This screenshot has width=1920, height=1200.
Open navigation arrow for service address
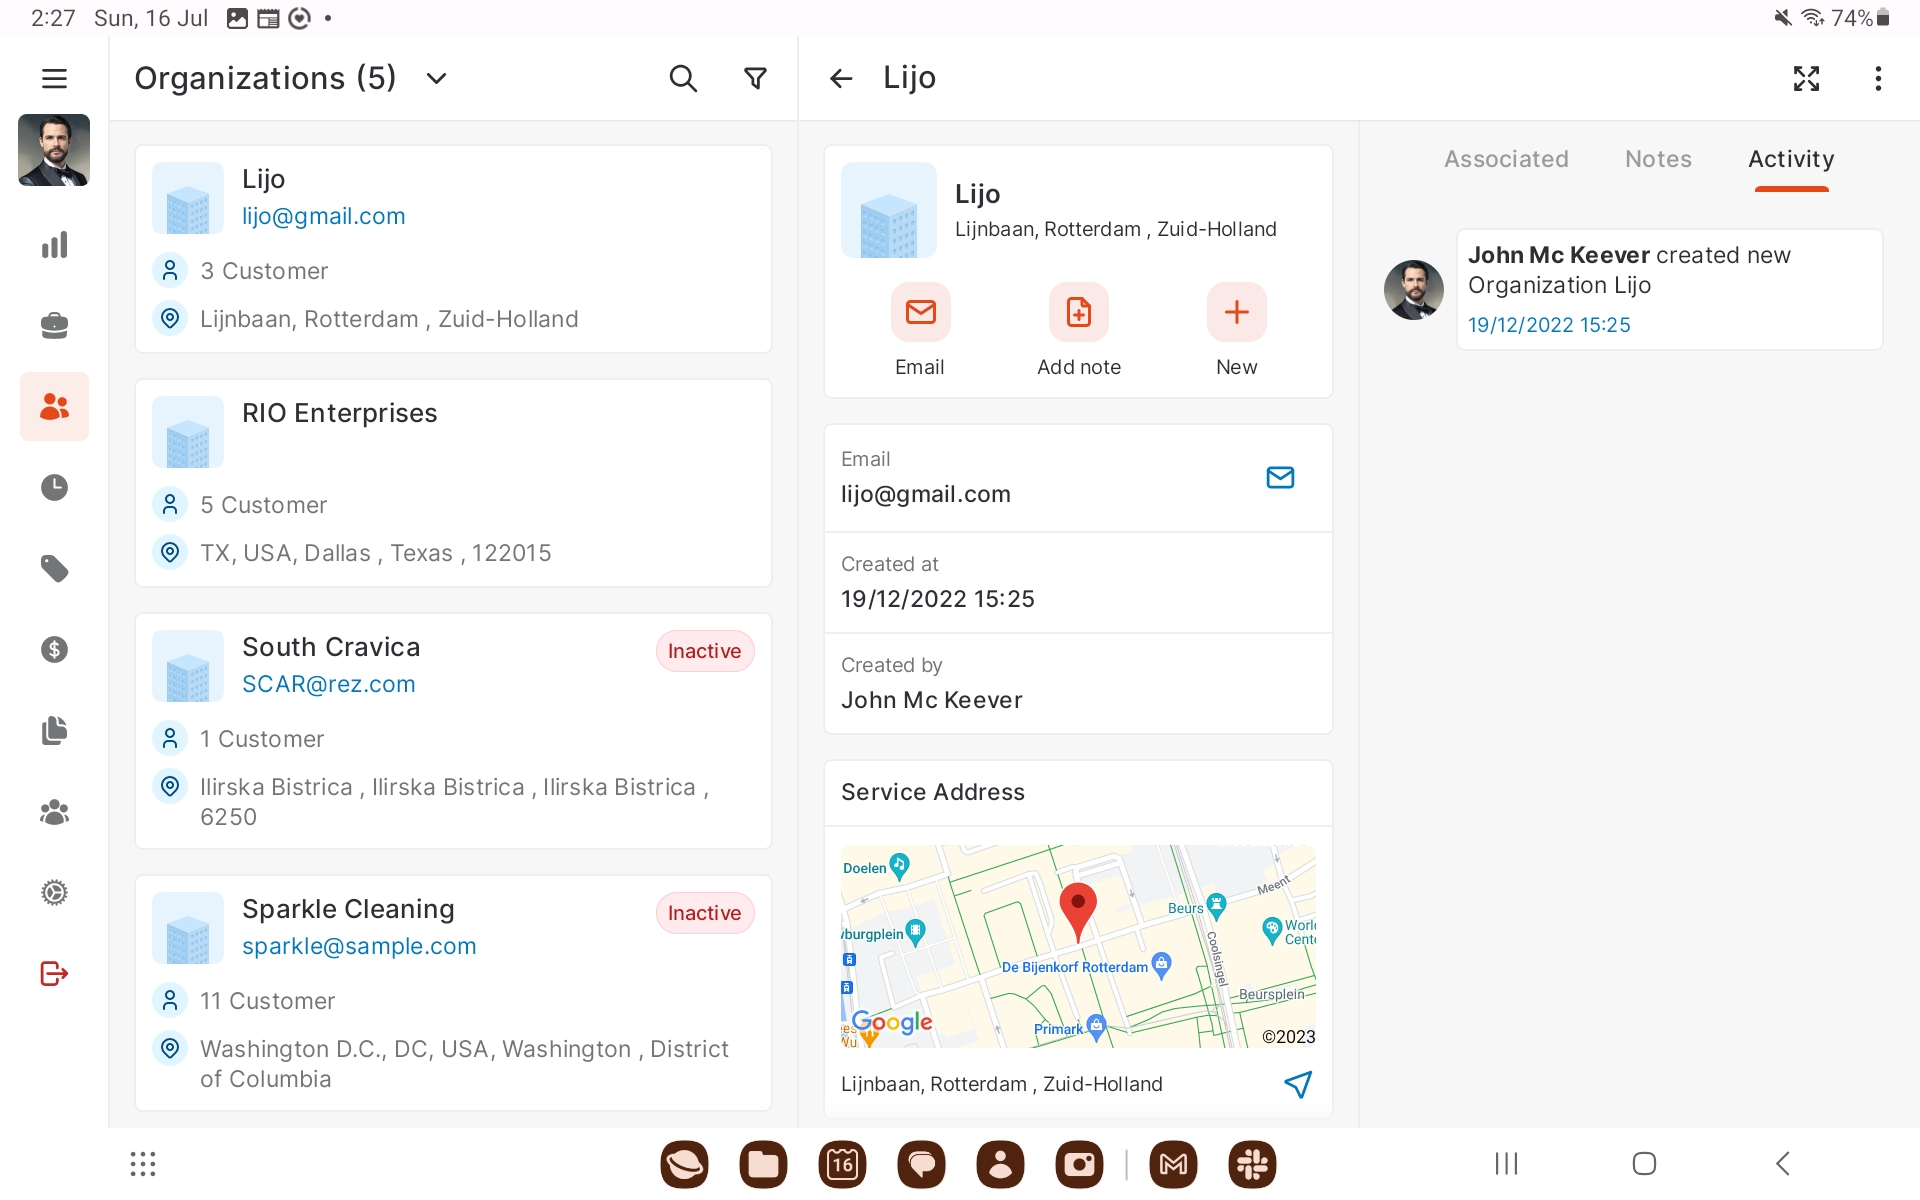1297,1084
